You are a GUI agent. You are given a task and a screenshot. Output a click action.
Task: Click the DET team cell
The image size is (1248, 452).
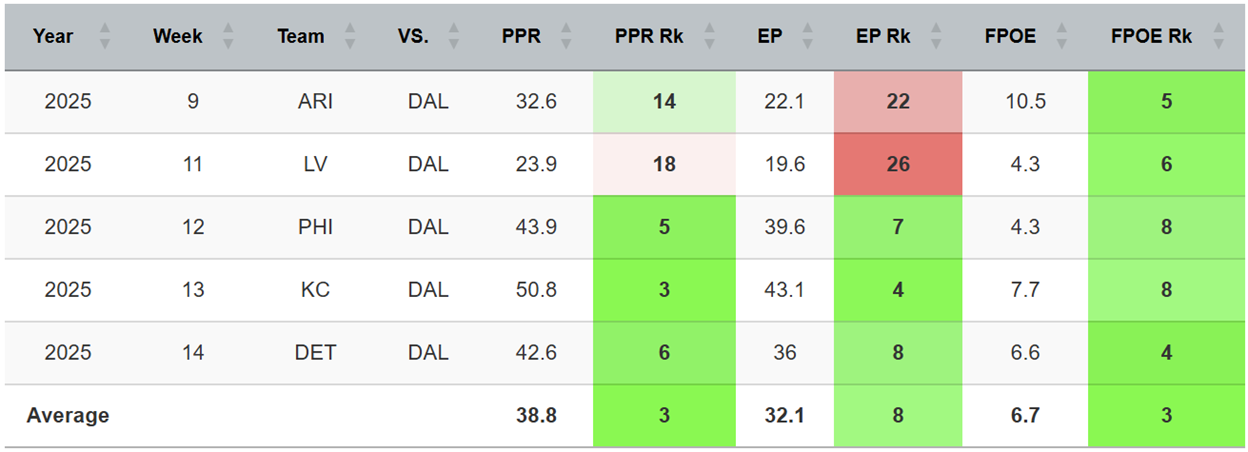(316, 353)
